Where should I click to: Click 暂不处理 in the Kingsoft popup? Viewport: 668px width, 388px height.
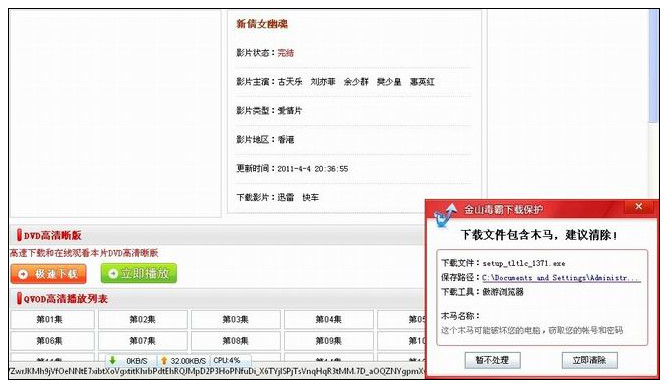(492, 360)
